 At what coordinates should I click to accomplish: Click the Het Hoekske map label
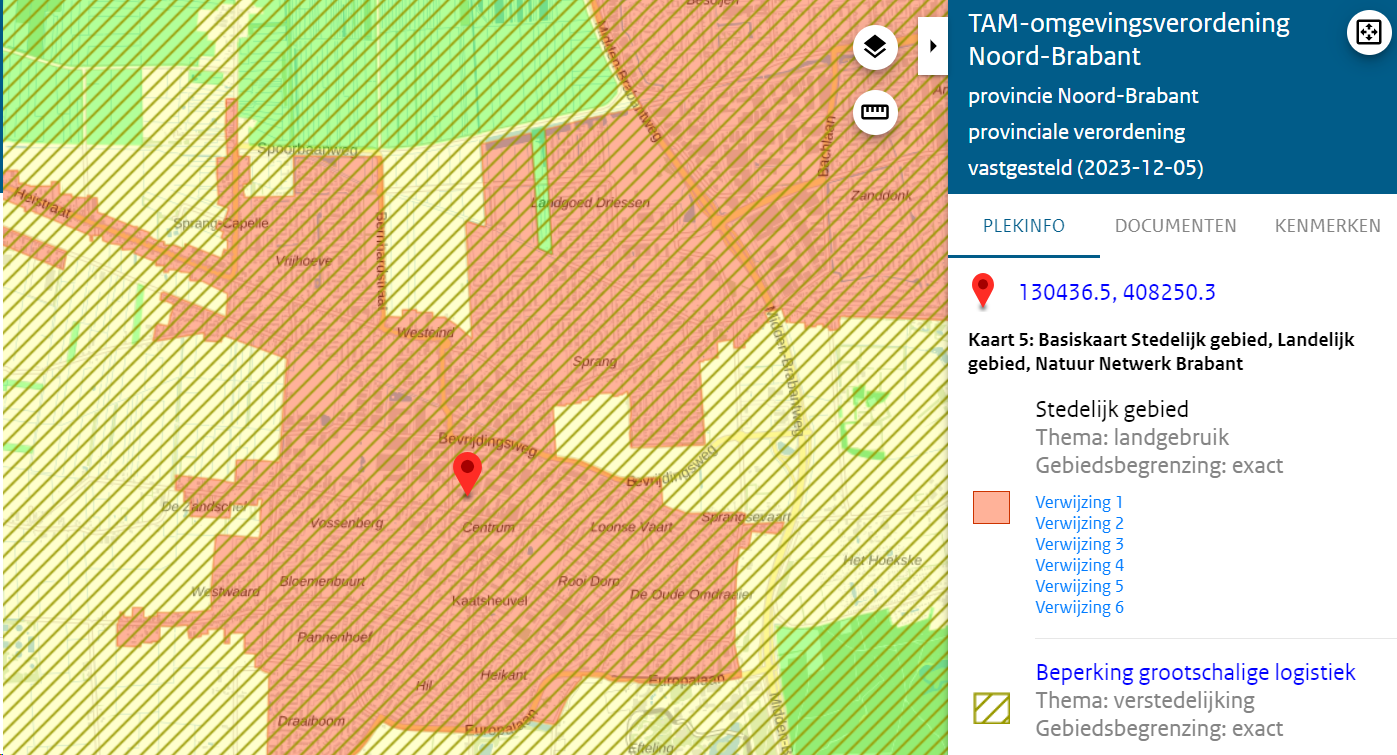[x=883, y=560]
